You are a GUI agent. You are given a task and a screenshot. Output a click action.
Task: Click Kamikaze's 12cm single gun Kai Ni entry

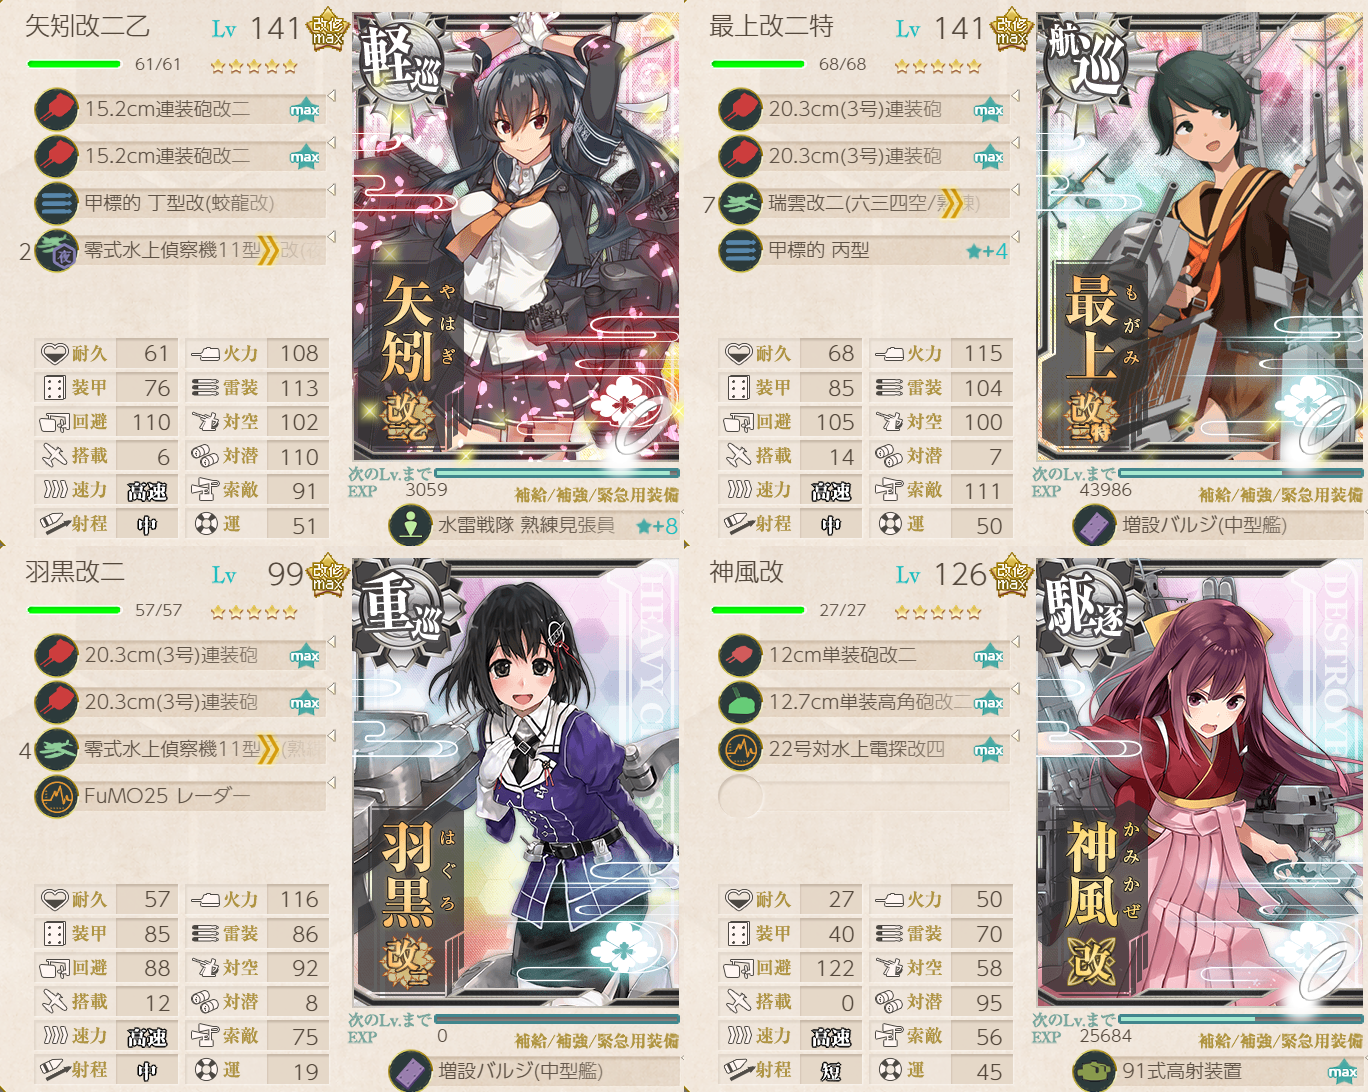coord(866,655)
